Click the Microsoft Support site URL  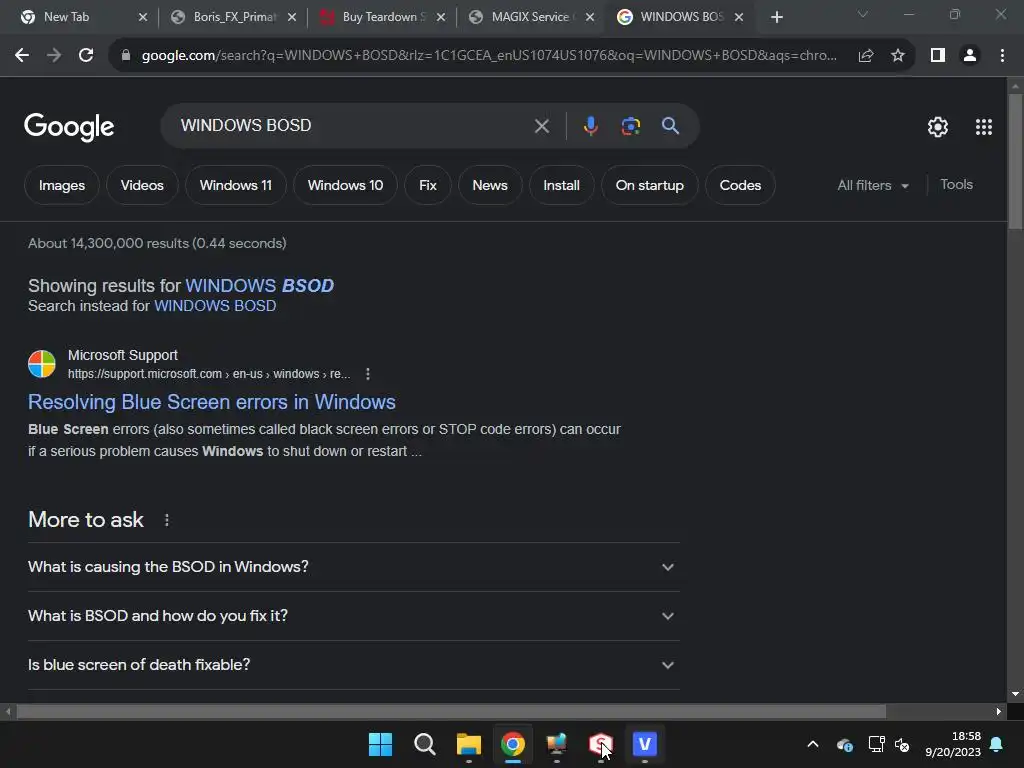209,374
